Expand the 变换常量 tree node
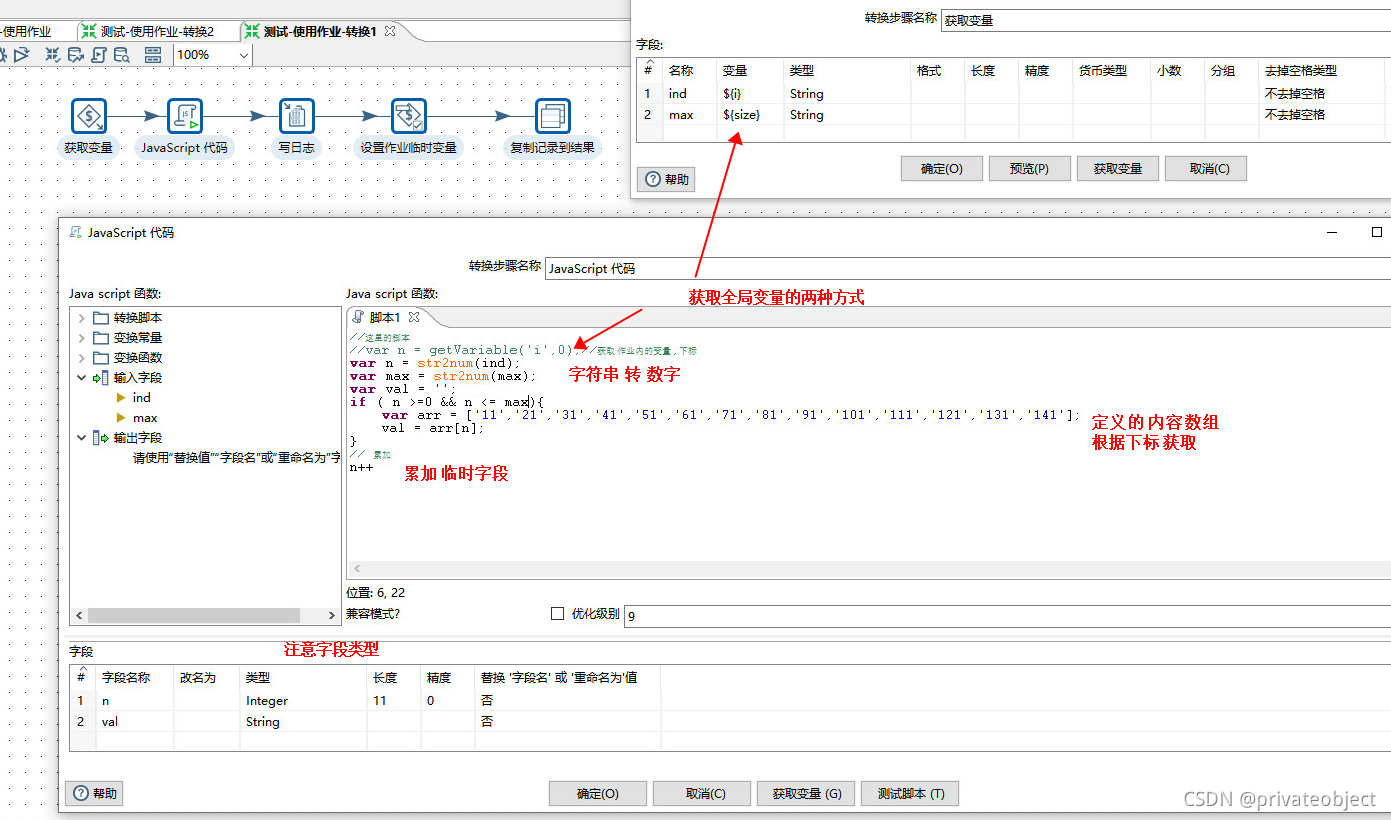 point(81,337)
